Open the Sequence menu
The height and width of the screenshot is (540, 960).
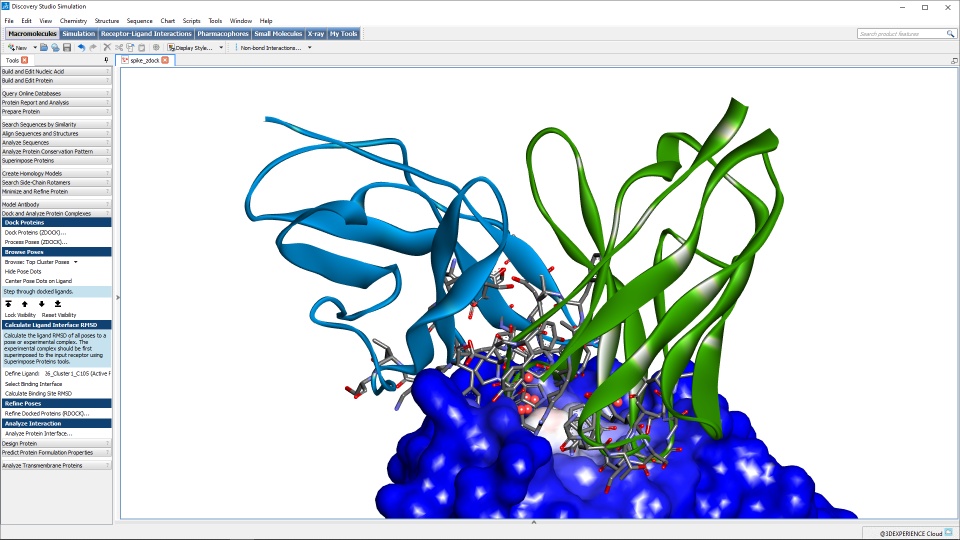140,21
